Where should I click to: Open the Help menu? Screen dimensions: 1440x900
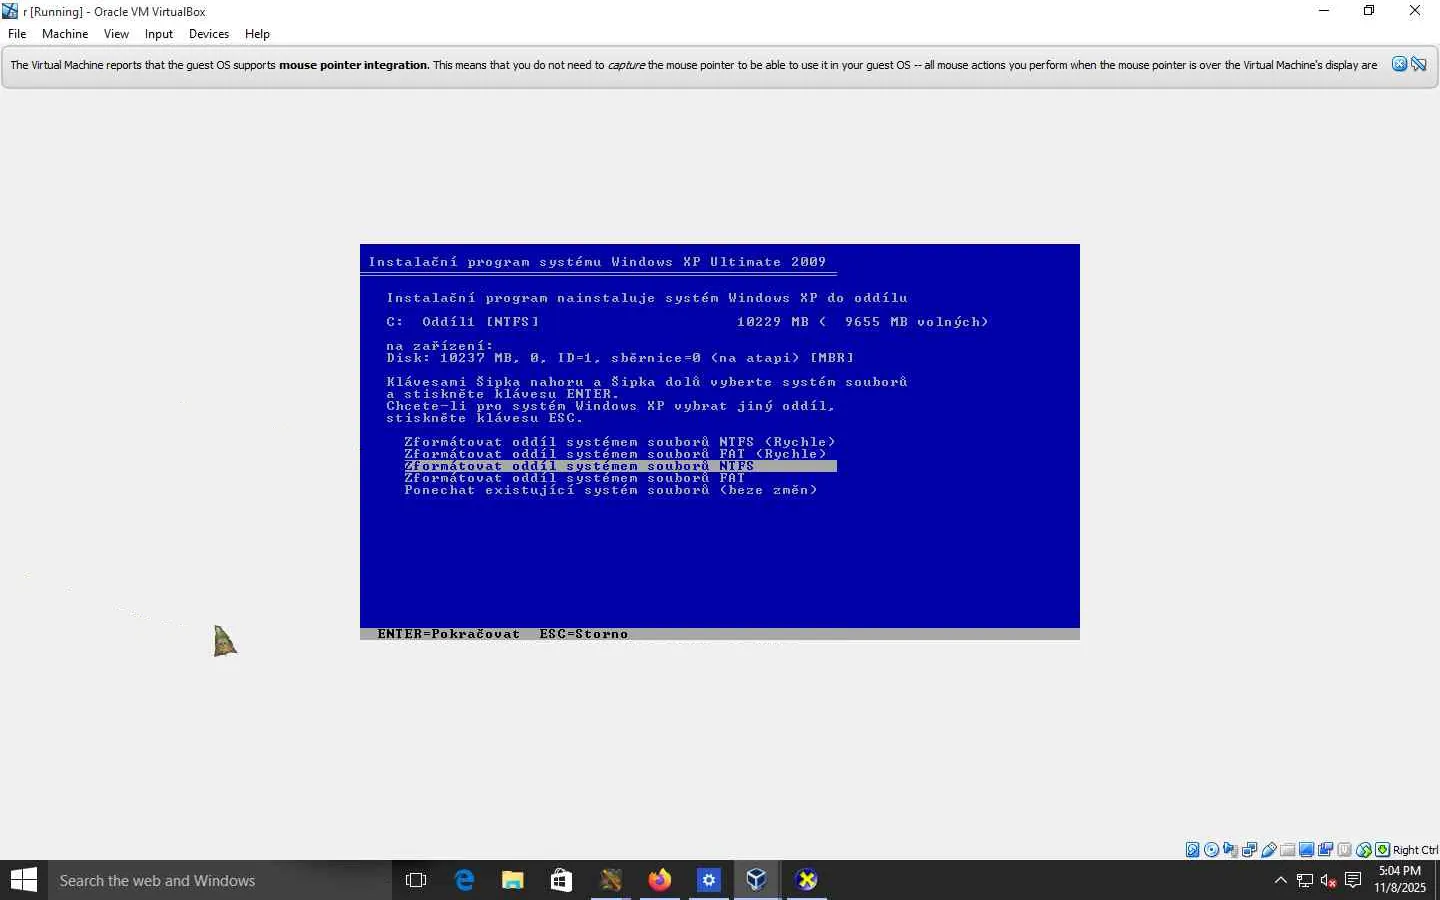click(x=257, y=34)
